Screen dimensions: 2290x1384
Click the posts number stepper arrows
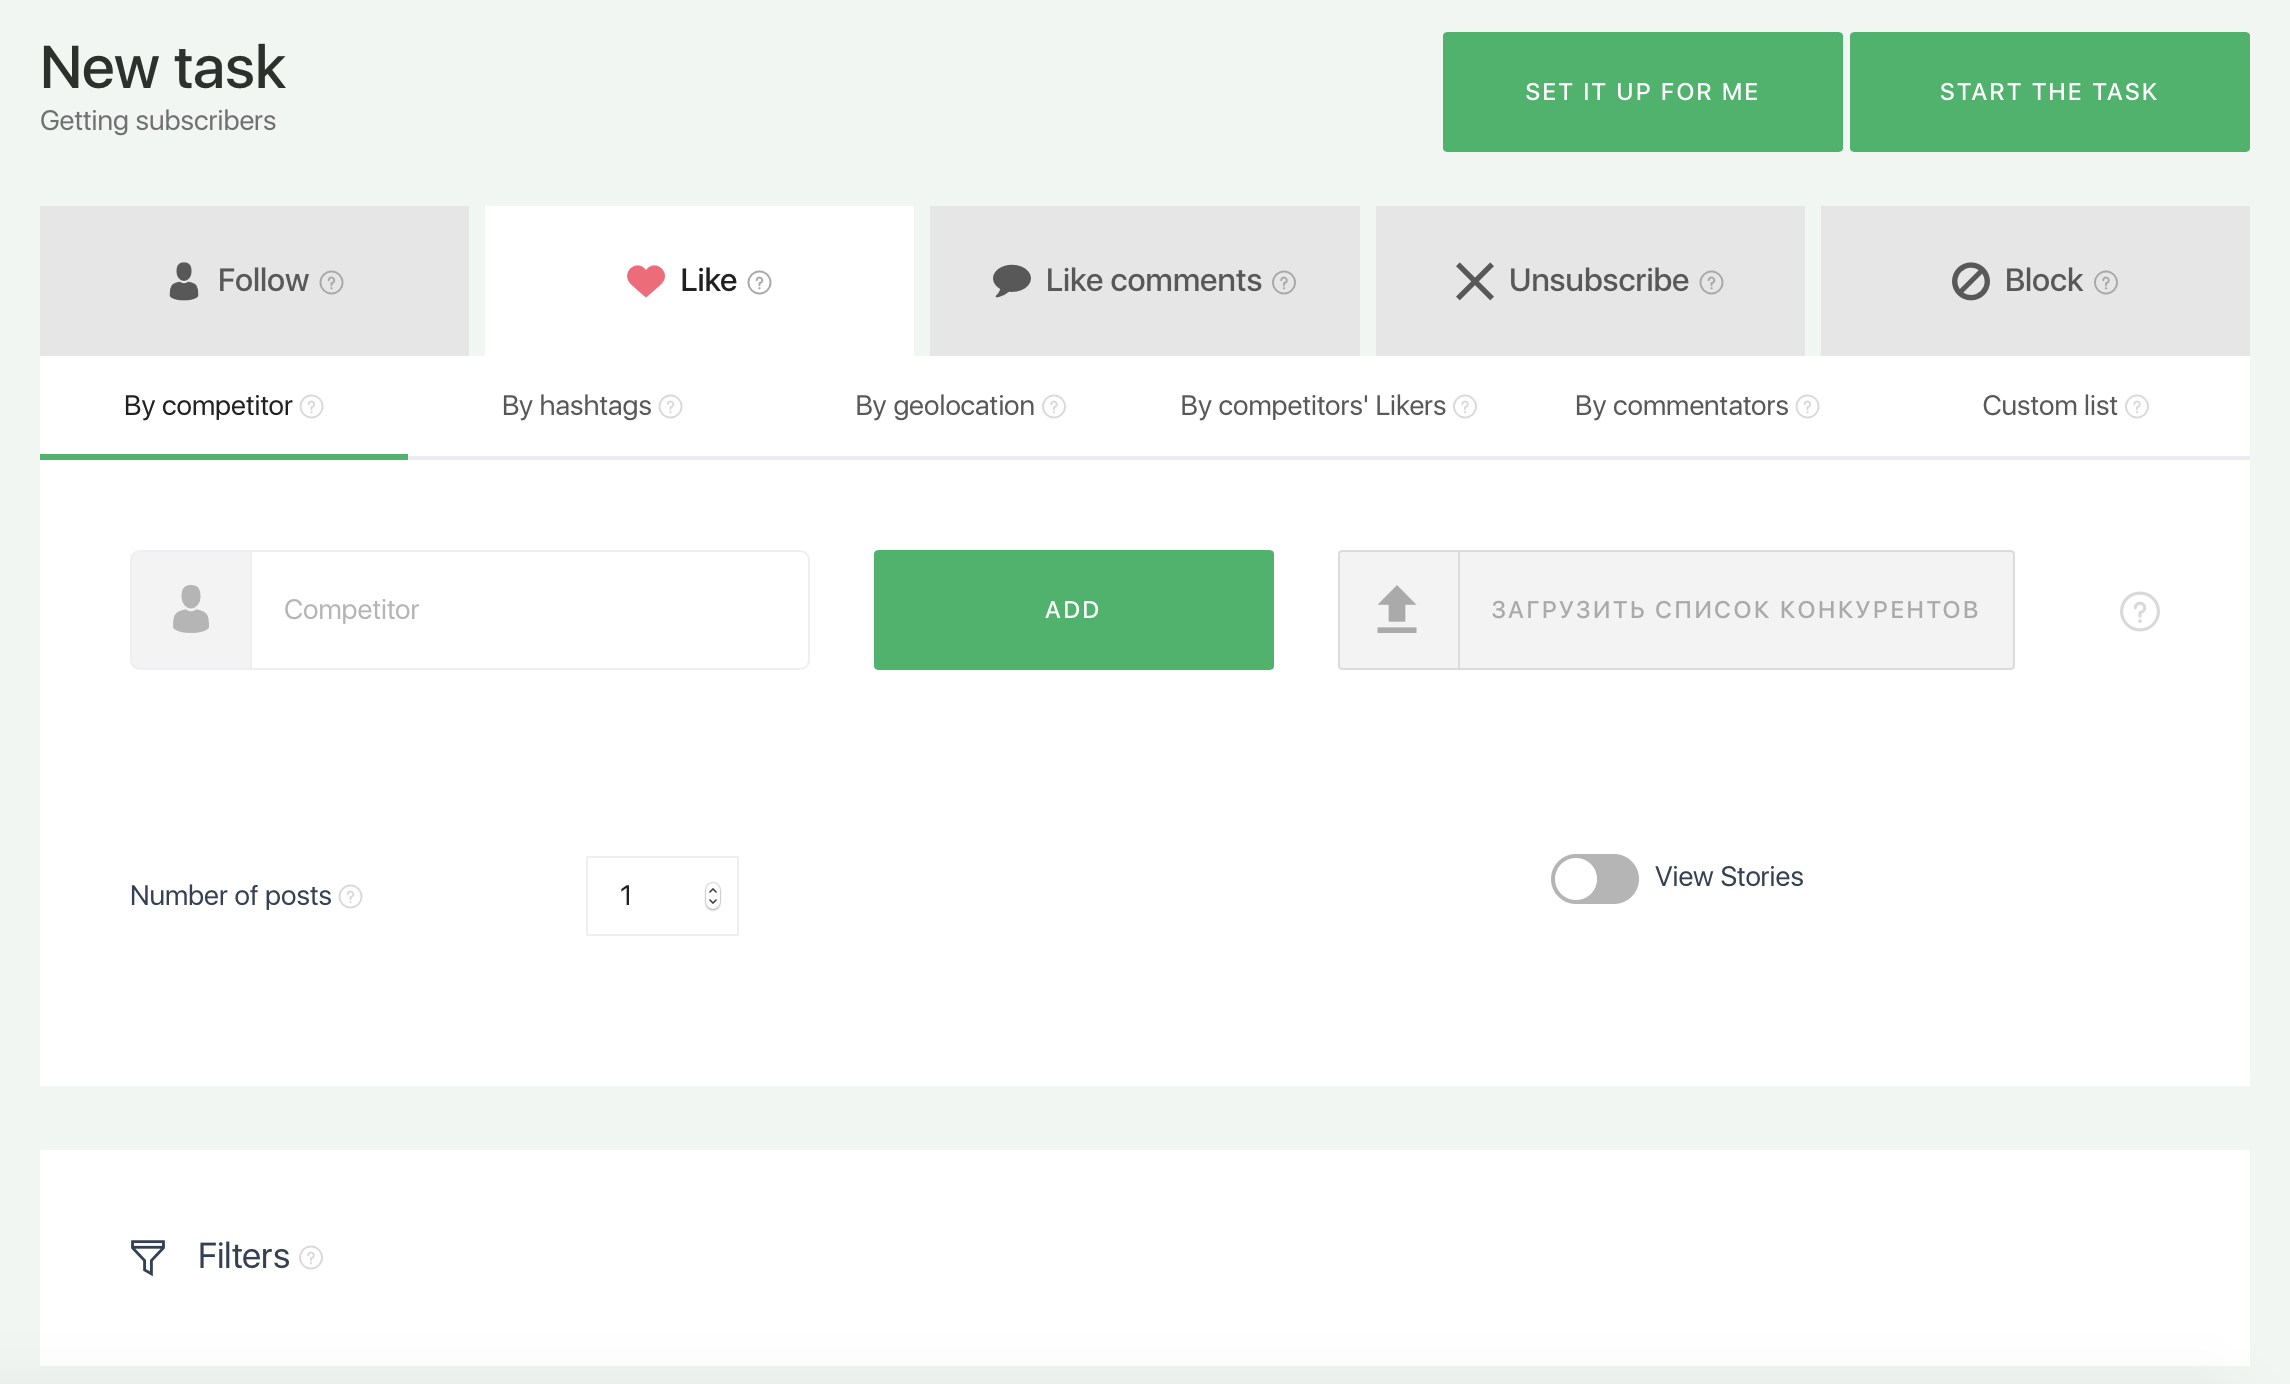713,896
